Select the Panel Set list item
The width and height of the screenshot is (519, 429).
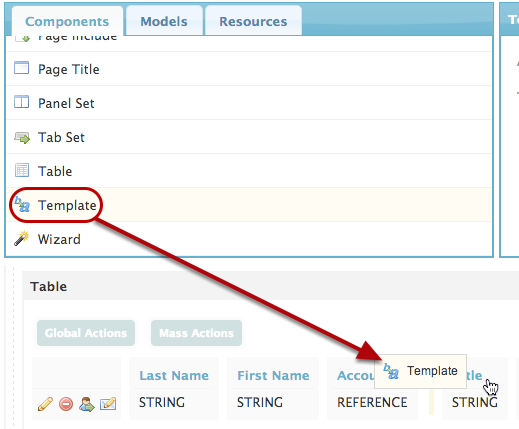pos(249,103)
